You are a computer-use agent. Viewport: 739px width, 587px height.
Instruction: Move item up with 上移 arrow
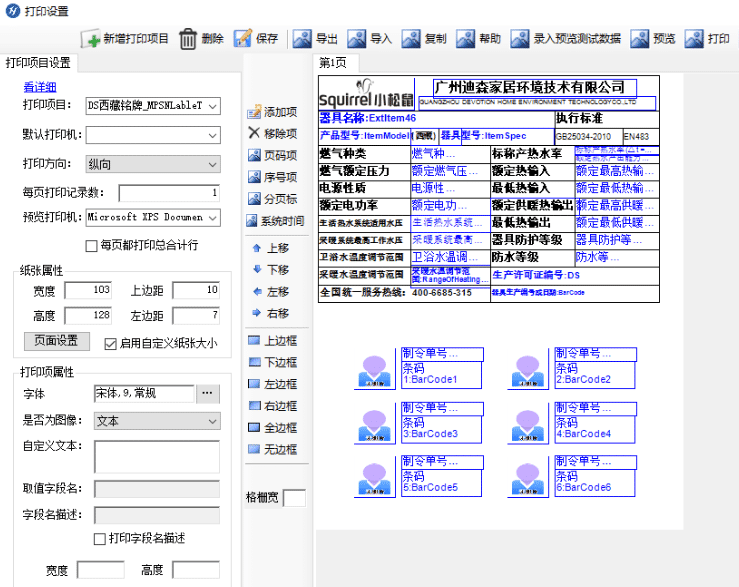[254, 248]
